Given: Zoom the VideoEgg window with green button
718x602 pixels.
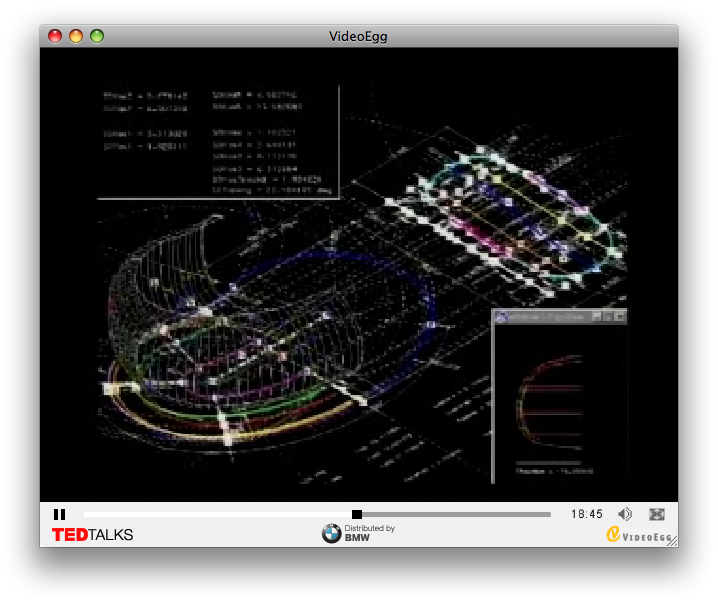Looking at the screenshot, I should [97, 36].
